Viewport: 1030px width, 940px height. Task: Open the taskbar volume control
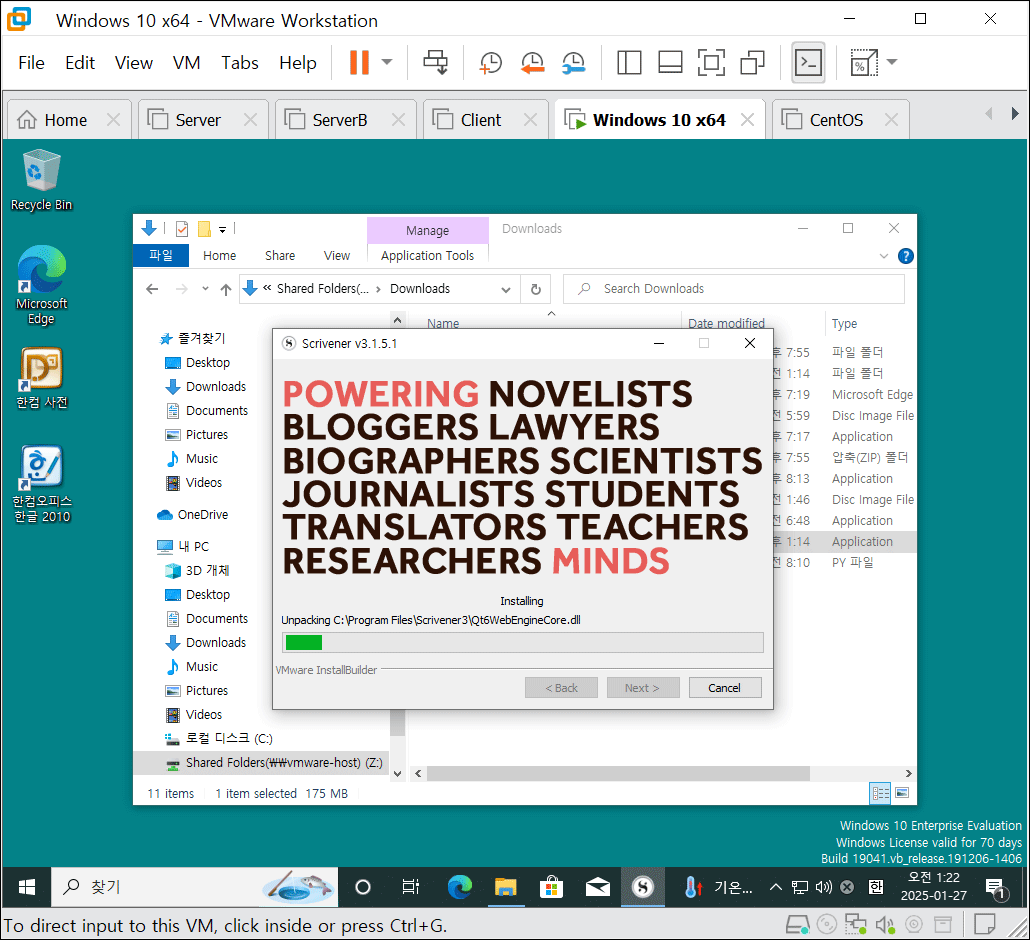pyautogui.click(x=823, y=887)
